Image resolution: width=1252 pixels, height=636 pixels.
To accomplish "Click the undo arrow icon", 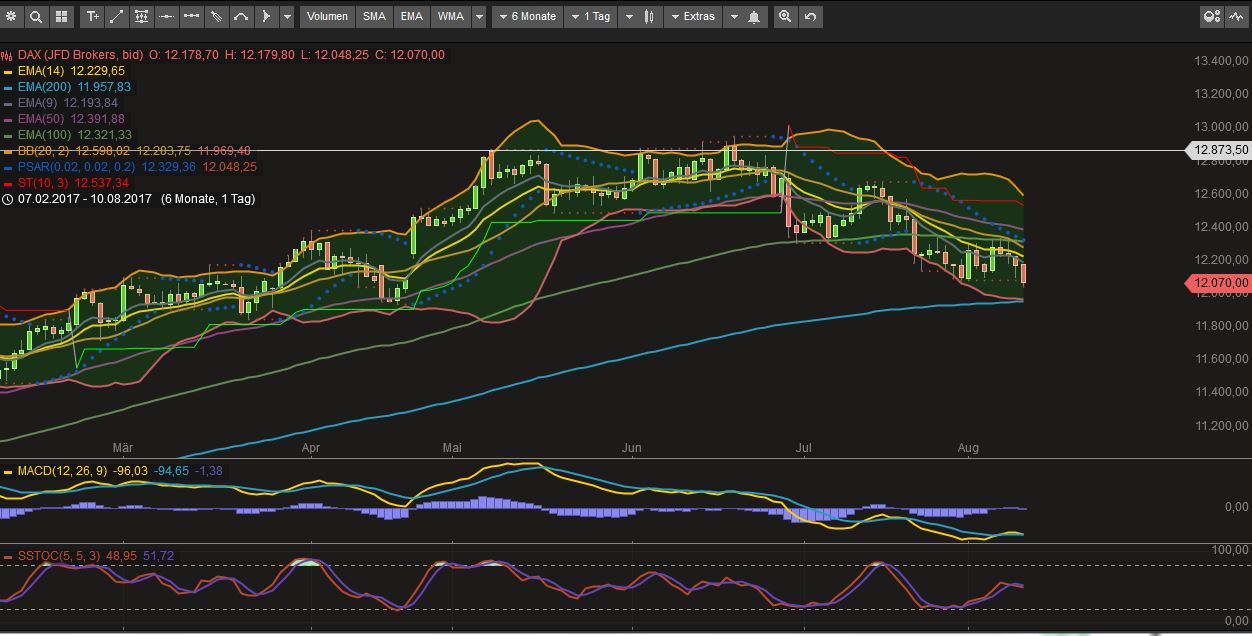I will click(x=810, y=16).
